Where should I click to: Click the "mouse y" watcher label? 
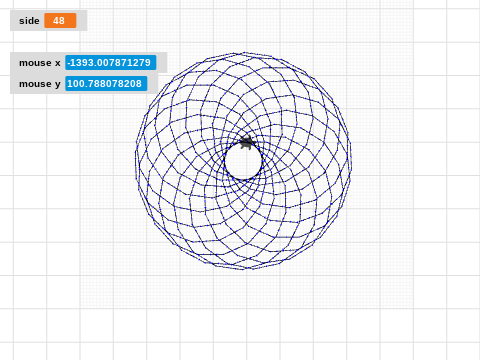40,84
